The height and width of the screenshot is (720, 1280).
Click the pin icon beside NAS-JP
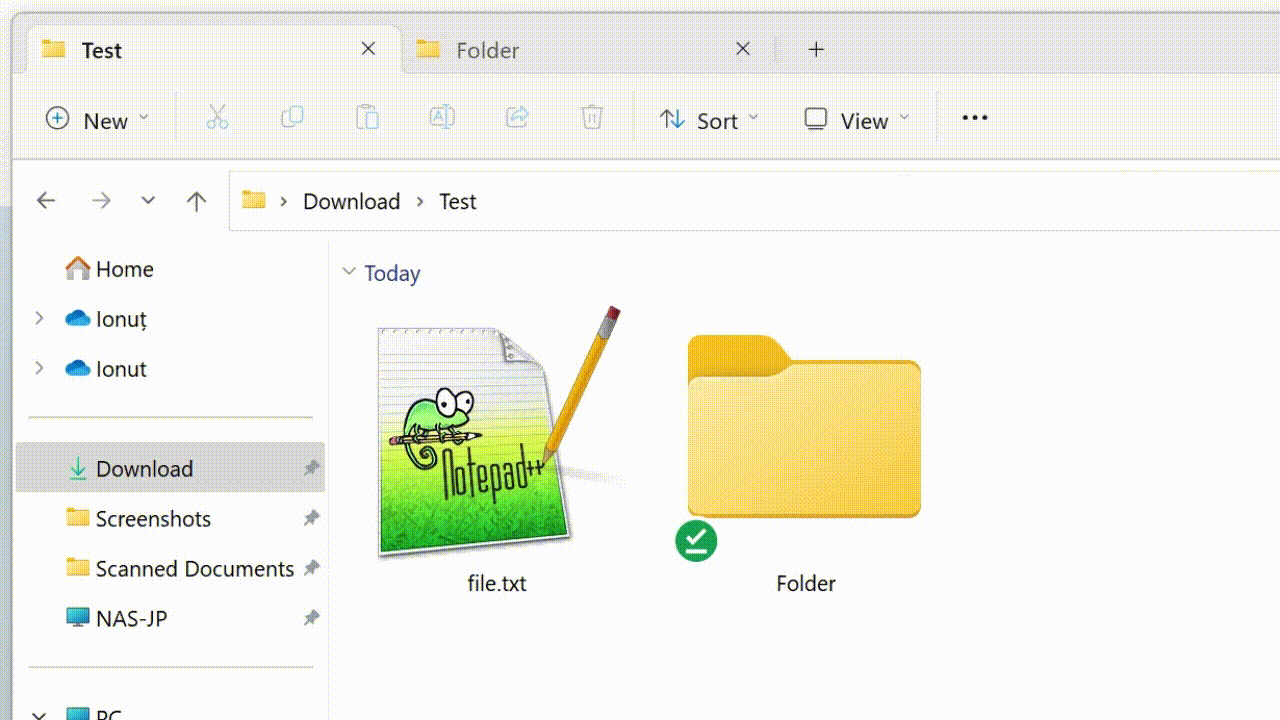[x=311, y=618]
